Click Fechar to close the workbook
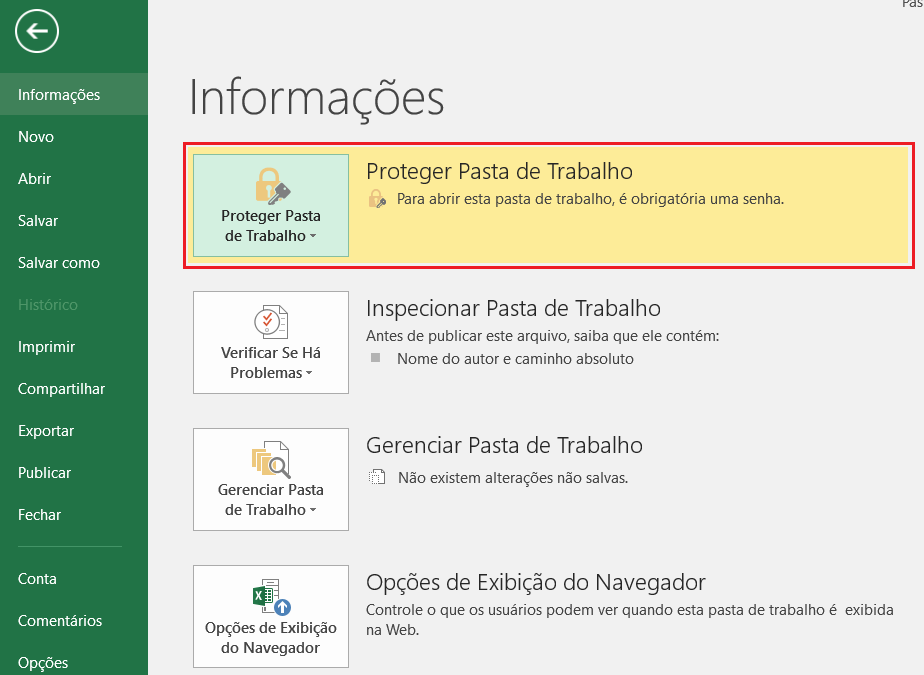The image size is (924, 675). click(40, 515)
